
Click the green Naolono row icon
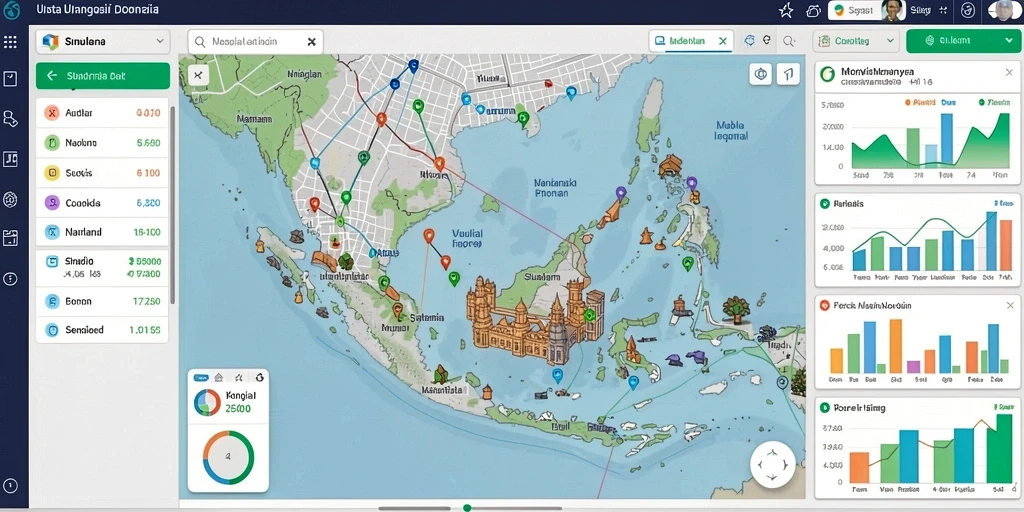[52, 142]
